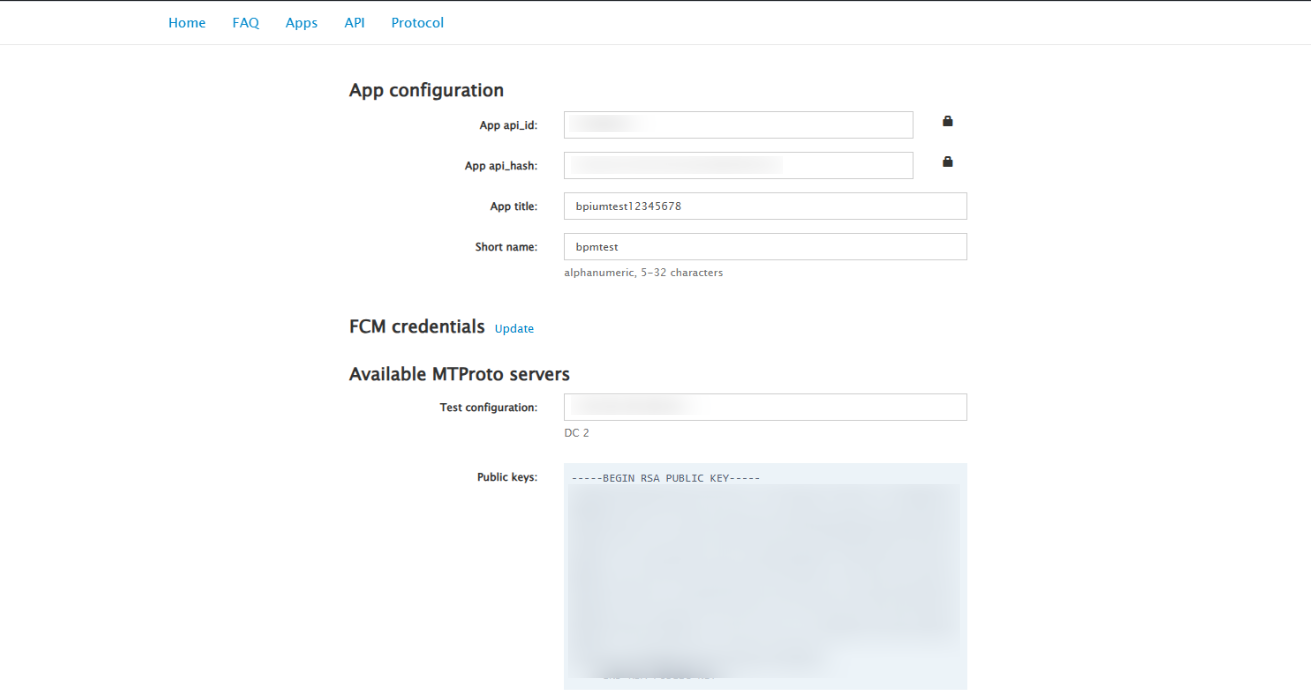The image size is (1311, 697).
Task: Click the Available MTProto servers heading
Action: [x=459, y=374]
